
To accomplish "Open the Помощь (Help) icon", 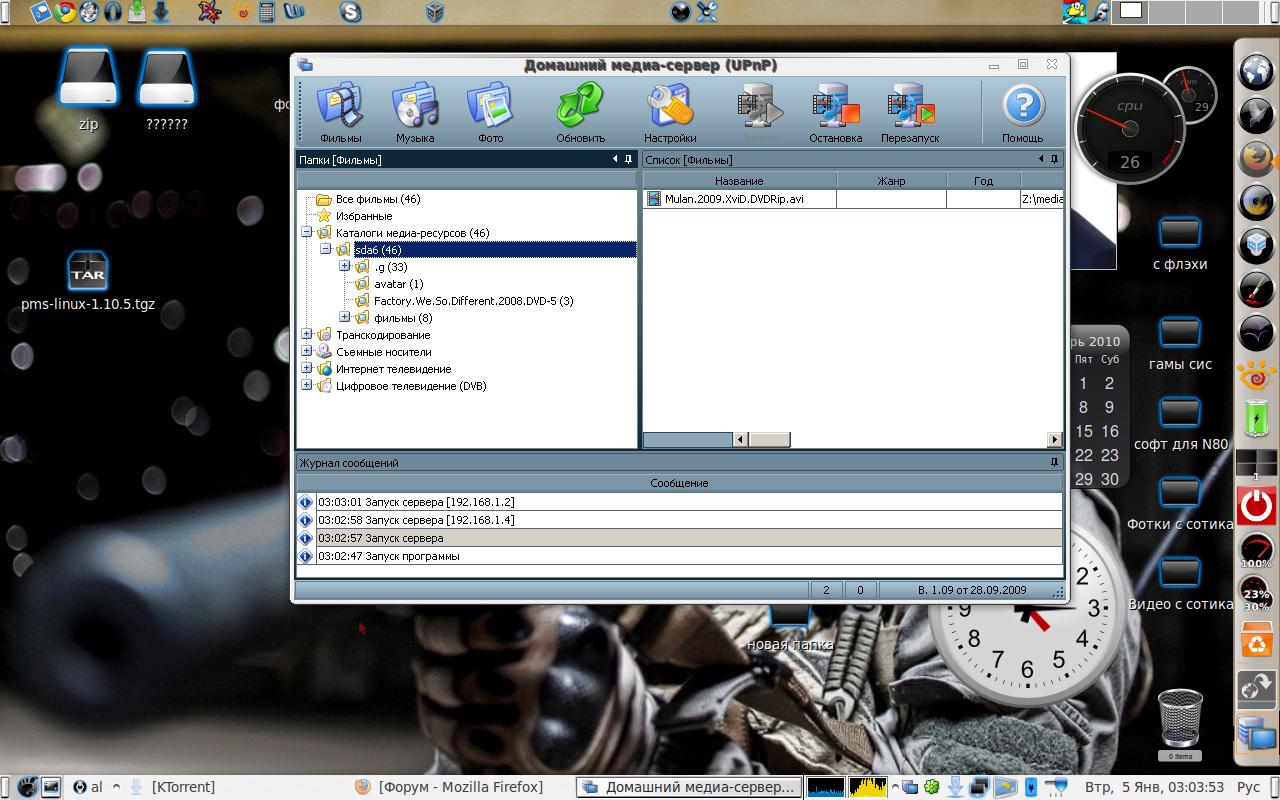I will point(1022,112).
